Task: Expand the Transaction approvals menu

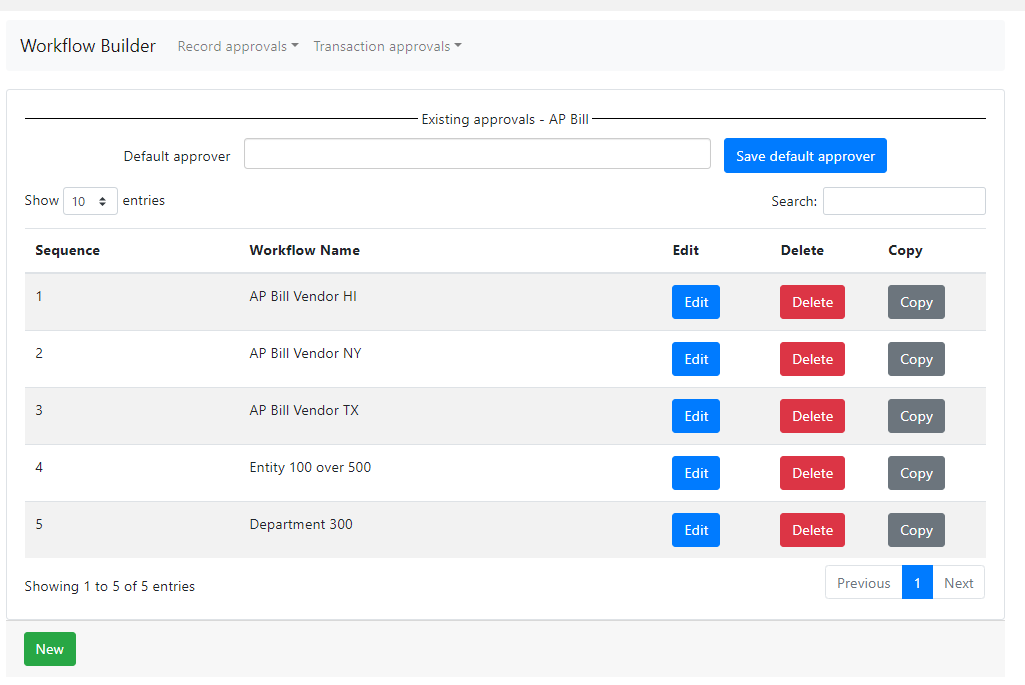Action: pyautogui.click(x=387, y=46)
